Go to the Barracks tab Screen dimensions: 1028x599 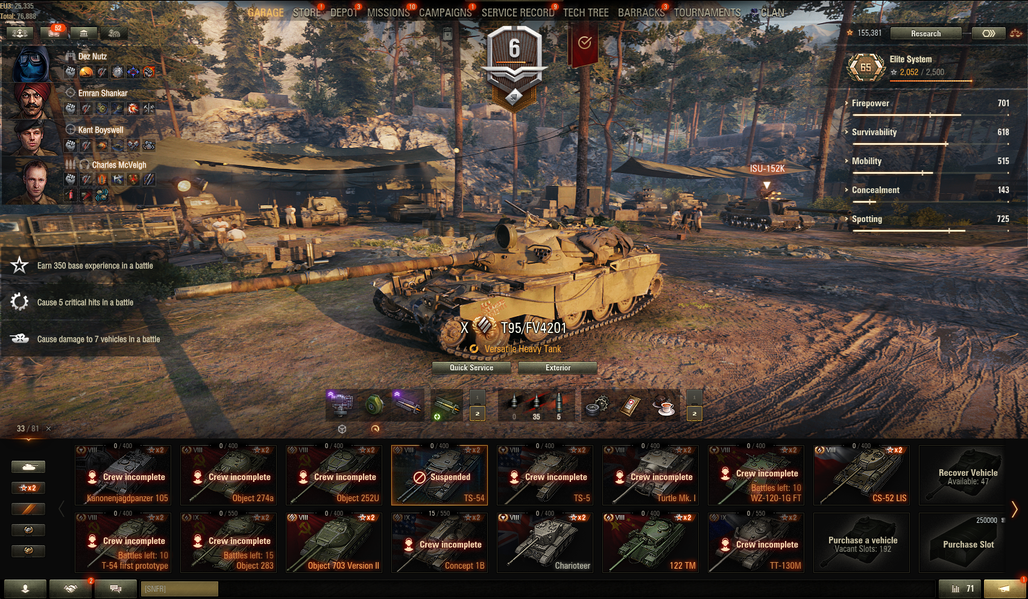pyautogui.click(x=641, y=12)
